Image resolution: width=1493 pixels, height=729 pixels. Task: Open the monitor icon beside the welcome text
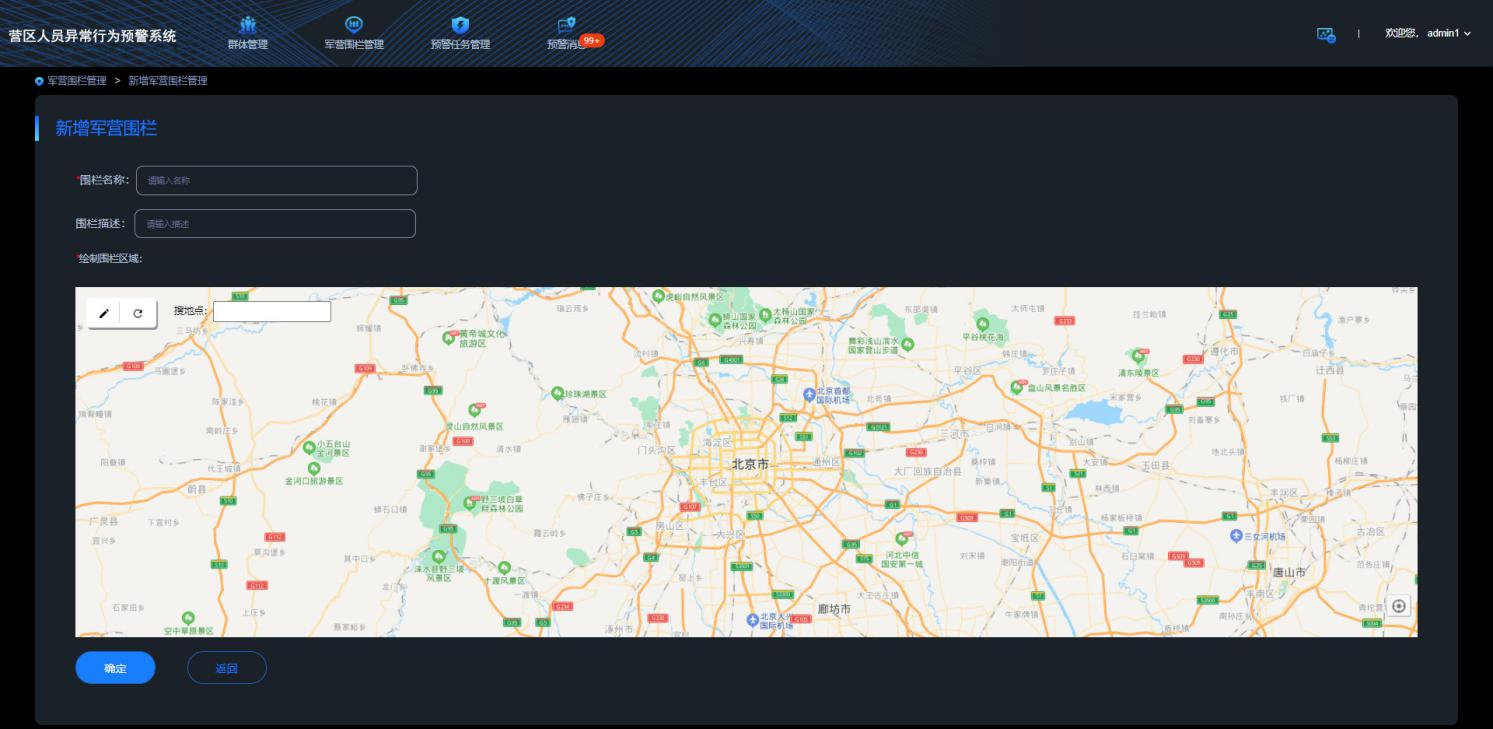1326,34
